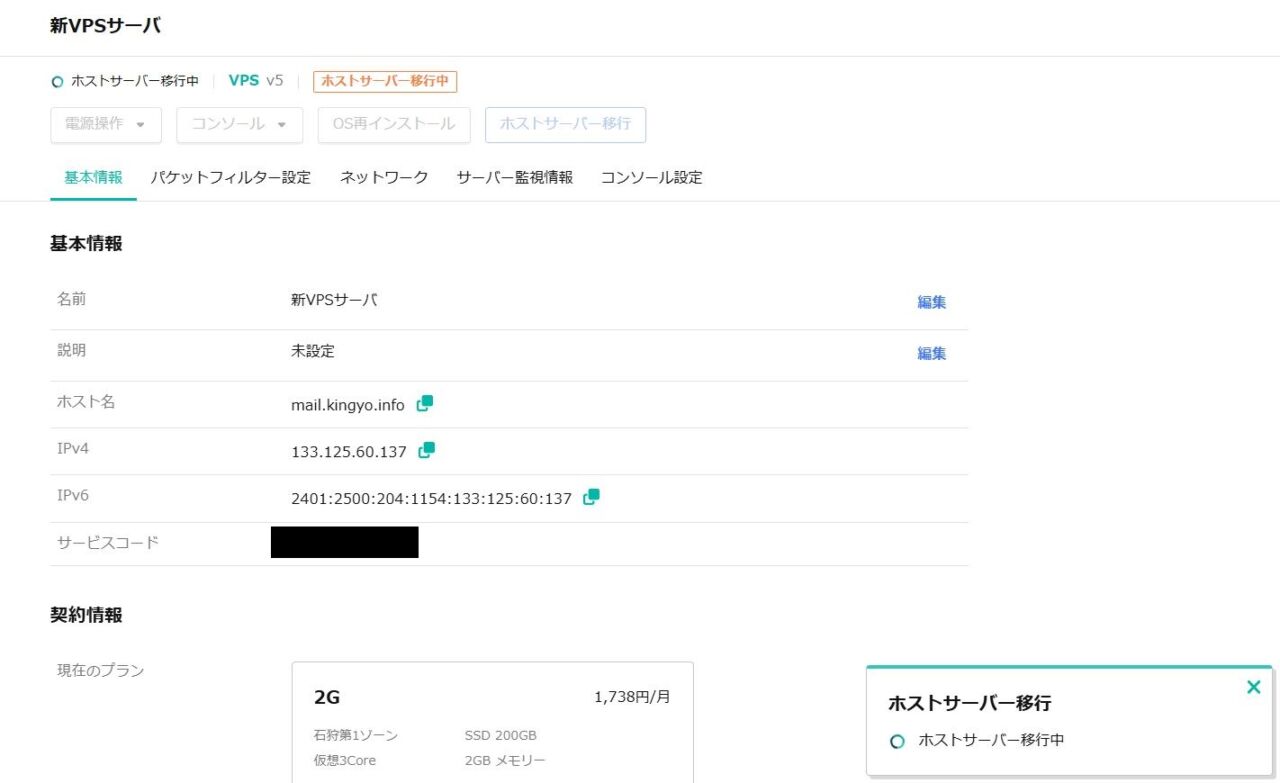Edit the server name via 編集 link
Viewport: 1280px width, 783px height.
coord(931,301)
